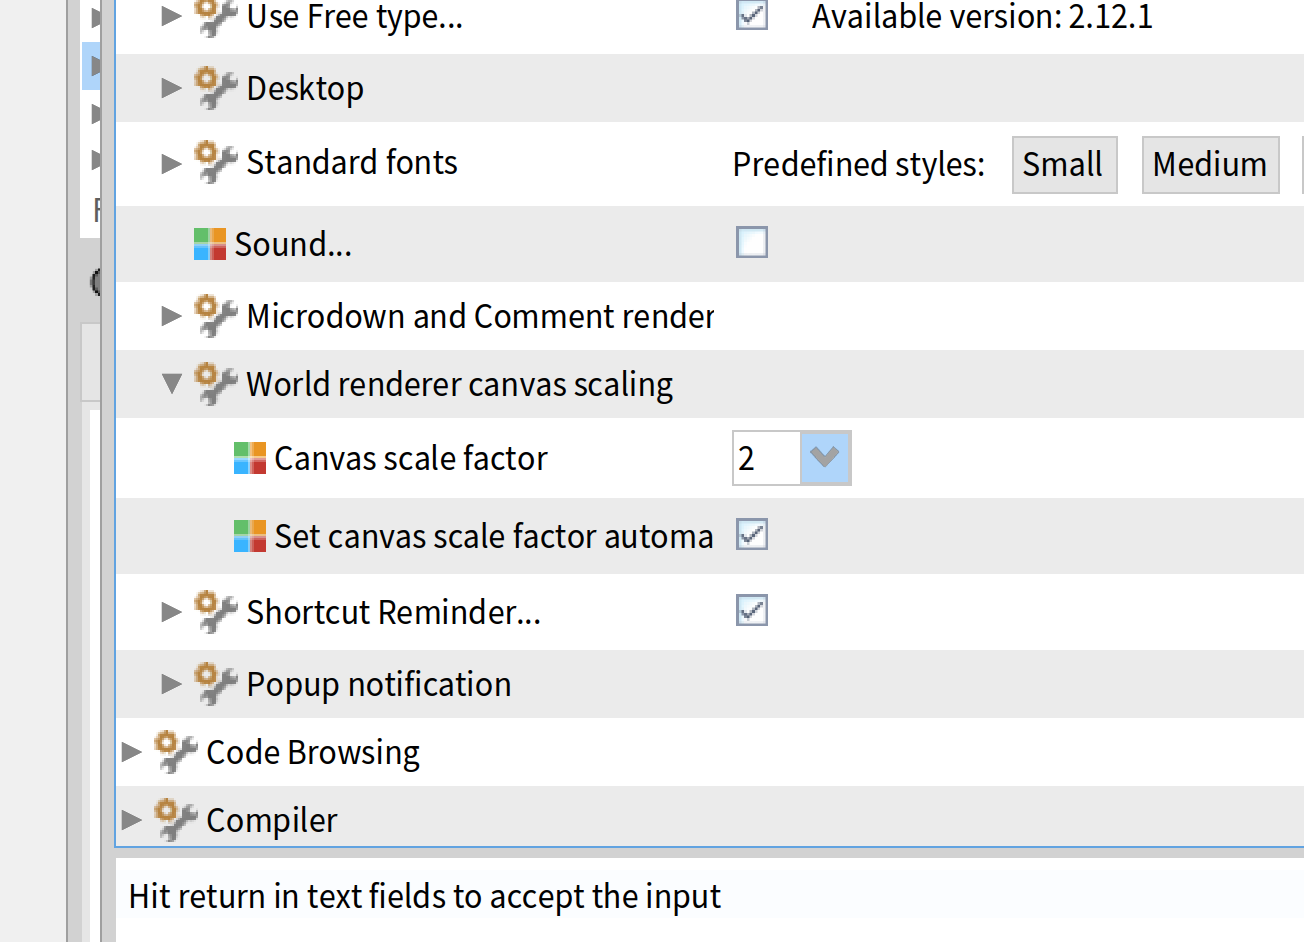The height and width of the screenshot is (942, 1304).
Task: Collapse World renderer canvas scaling group
Action: point(172,384)
